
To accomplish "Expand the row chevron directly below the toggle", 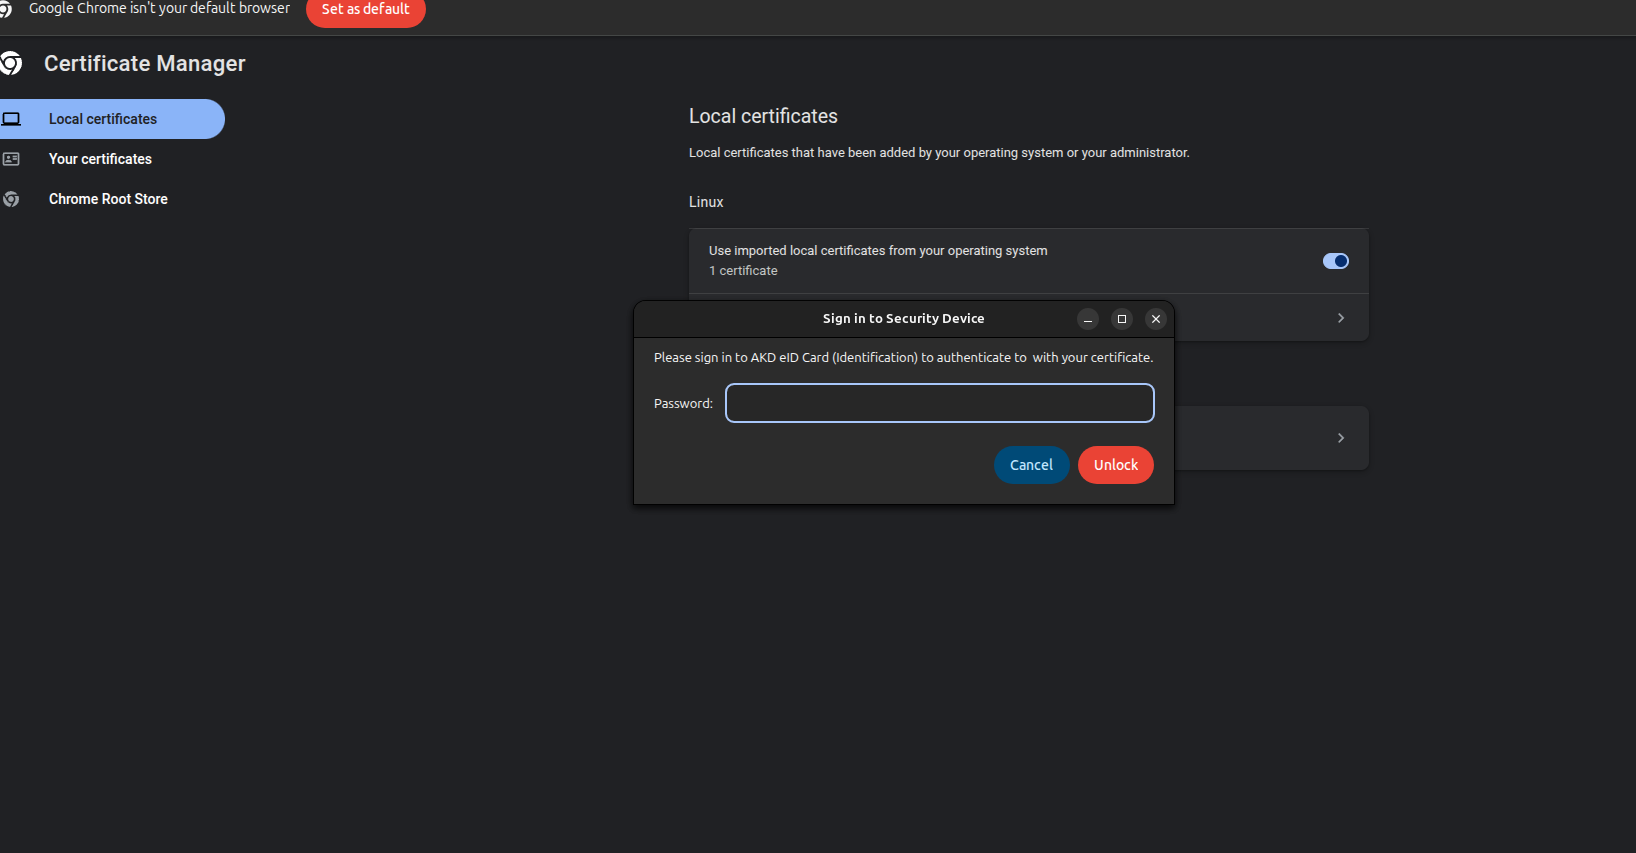I will [x=1341, y=318].
